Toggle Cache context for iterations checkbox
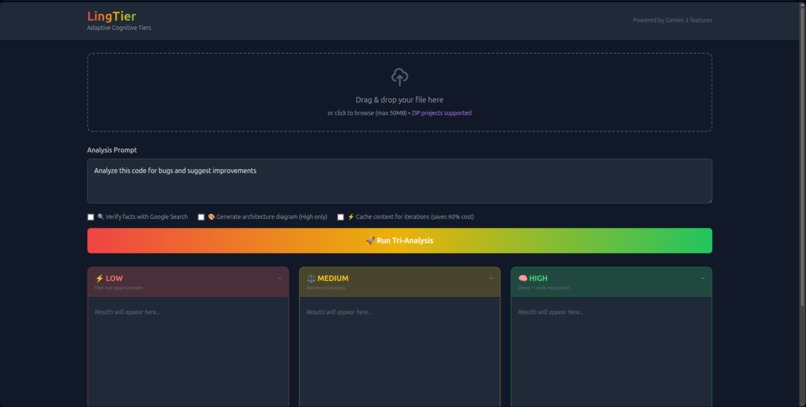The image size is (806, 407). pyautogui.click(x=340, y=217)
